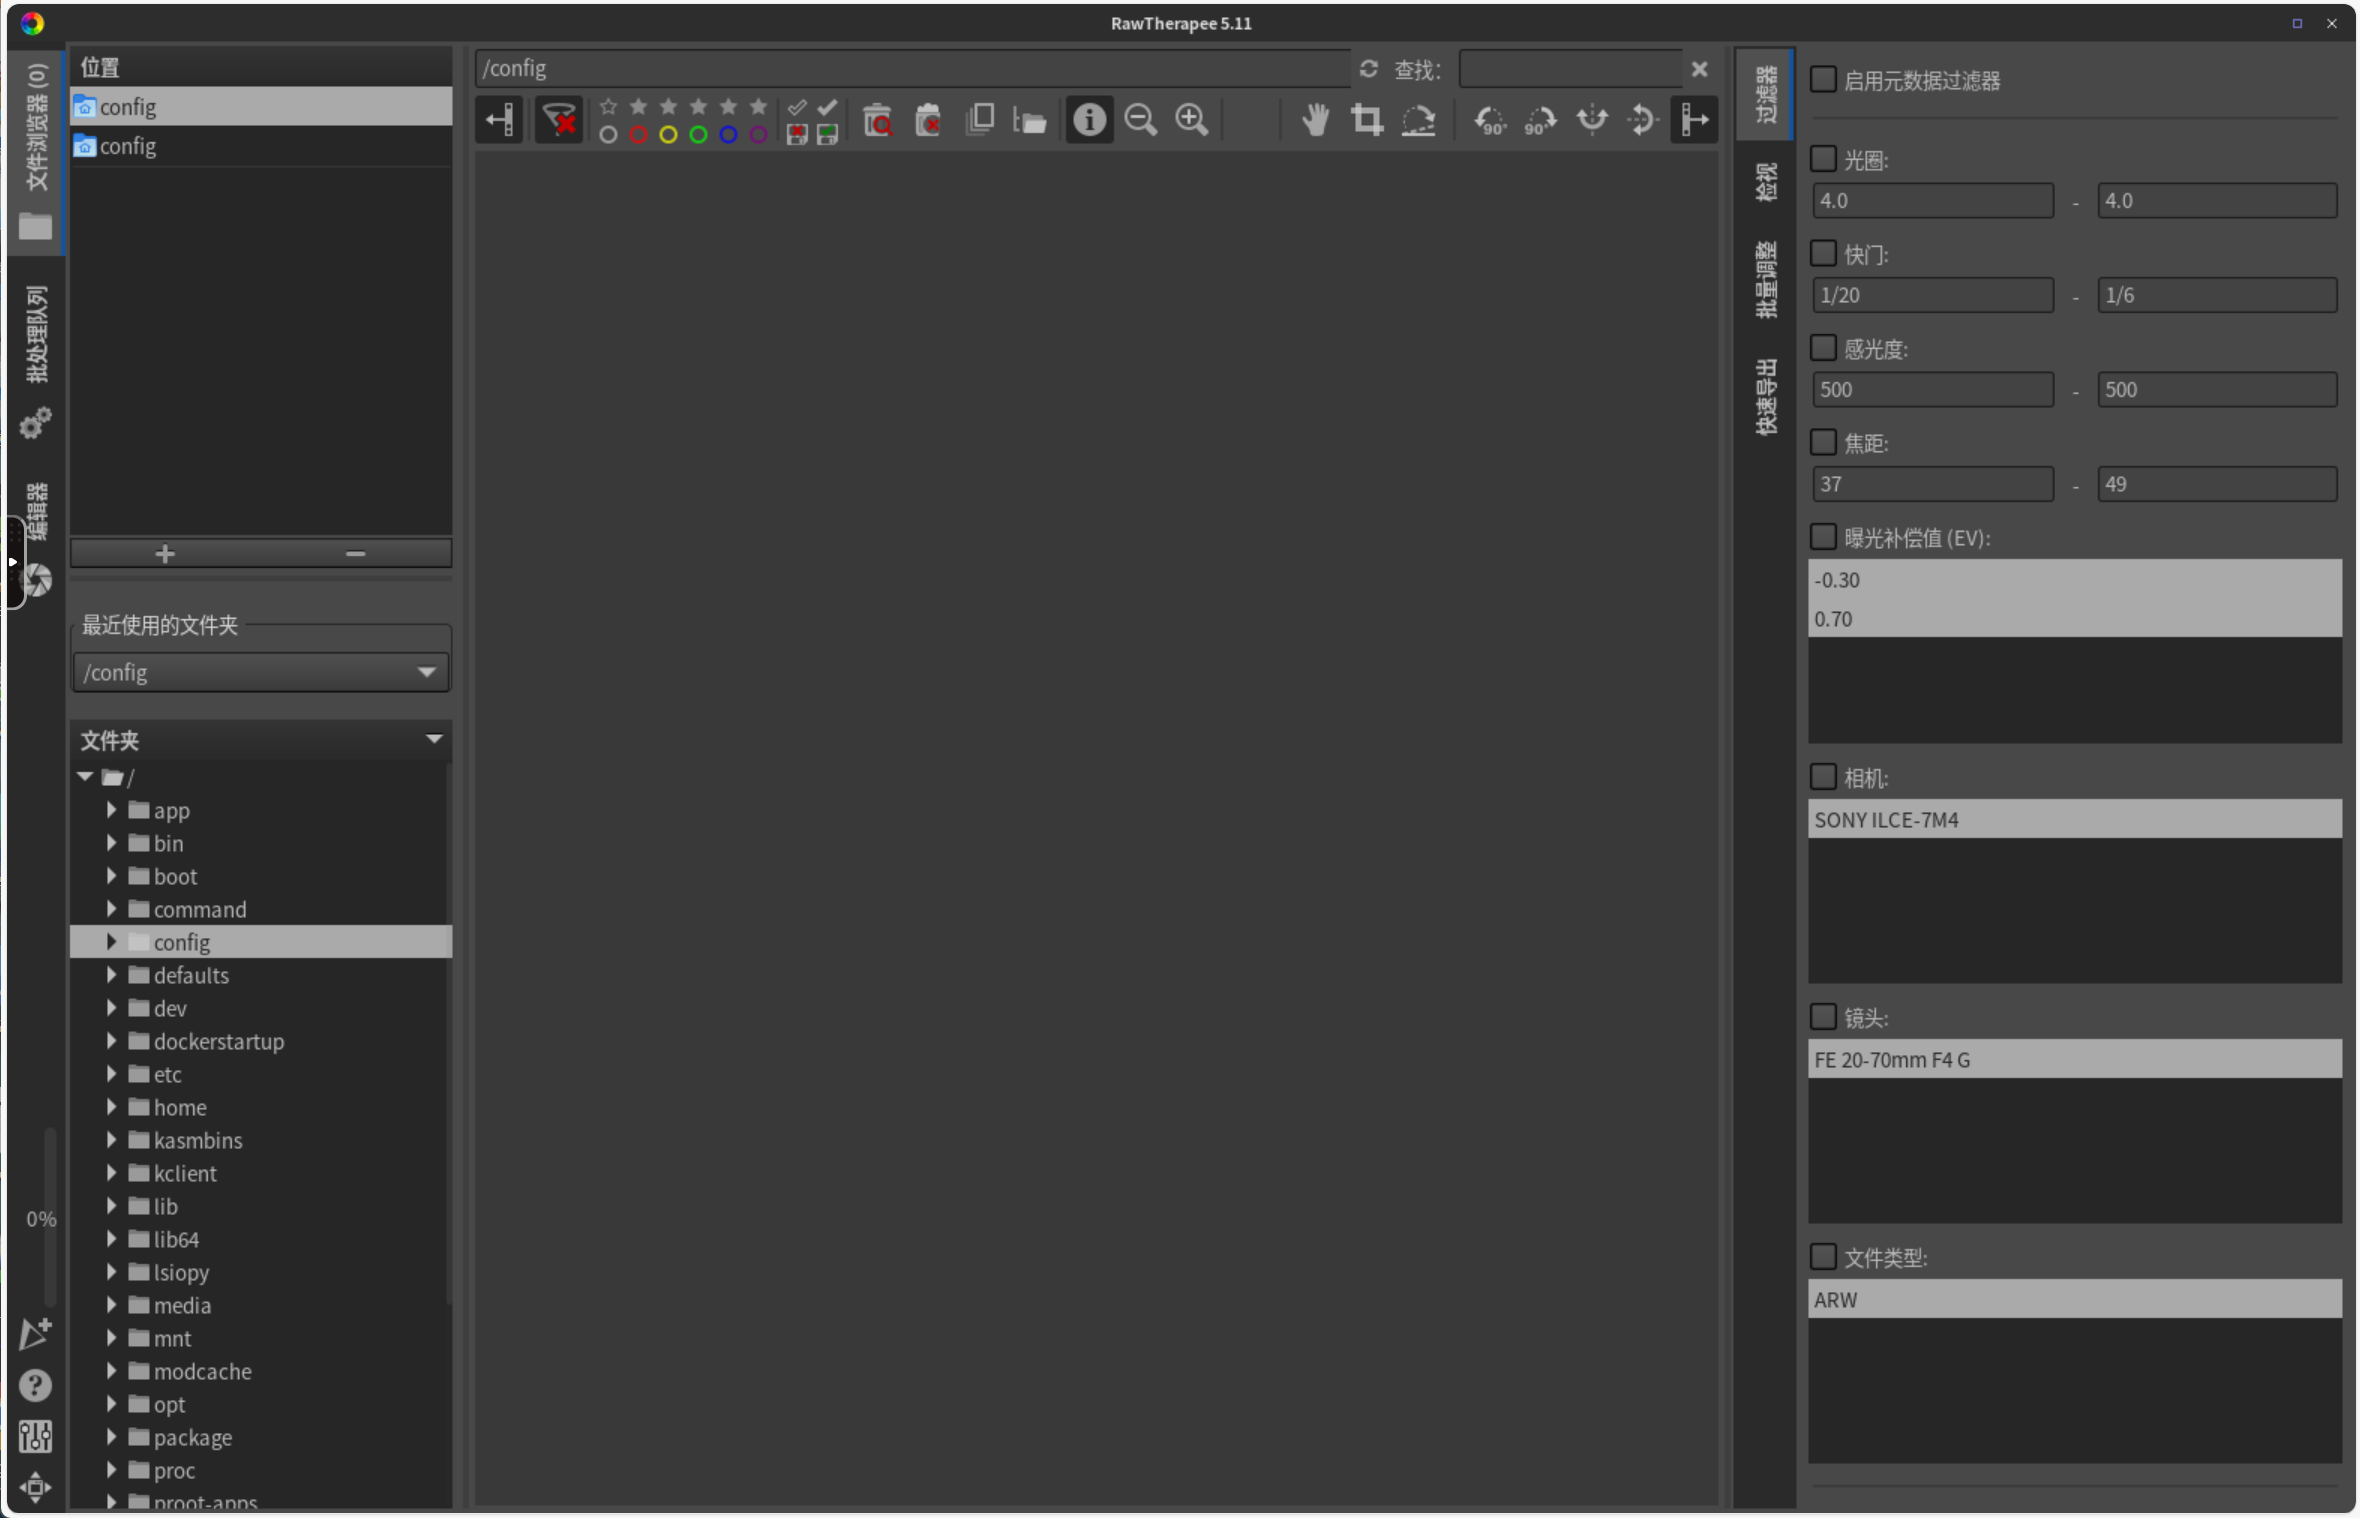Click the search (查找) input field
Image resolution: width=2360 pixels, height=1518 pixels.
pyautogui.click(x=1569, y=69)
